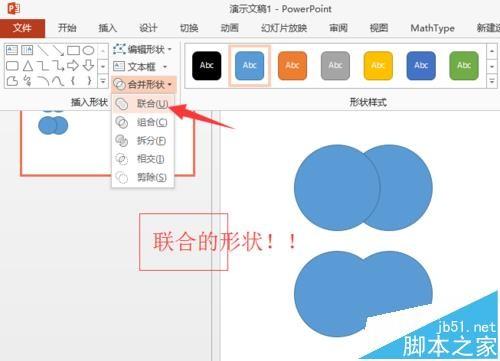Switch to the 切换 (Transitions) tab
The width and height of the screenshot is (500, 361).
tap(189, 28)
